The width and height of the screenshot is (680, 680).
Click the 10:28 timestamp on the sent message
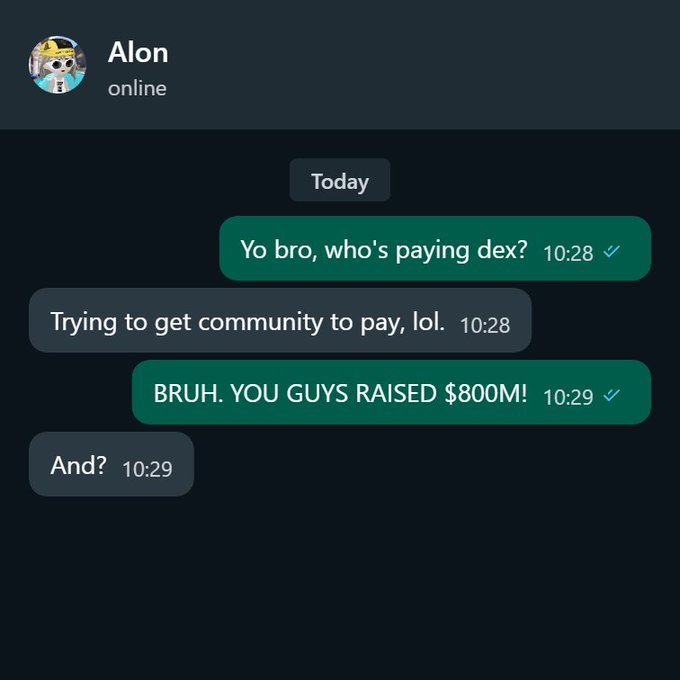[568, 253]
